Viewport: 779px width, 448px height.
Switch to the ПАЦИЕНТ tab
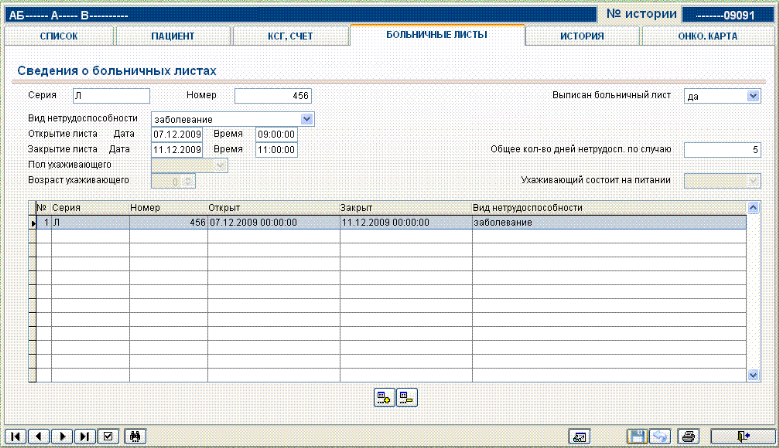click(172, 36)
